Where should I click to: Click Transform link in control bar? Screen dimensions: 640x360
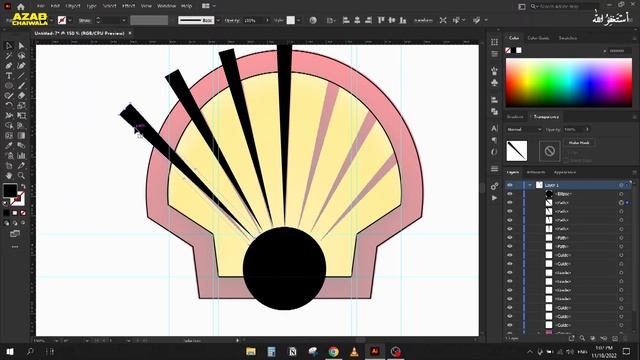click(x=423, y=20)
